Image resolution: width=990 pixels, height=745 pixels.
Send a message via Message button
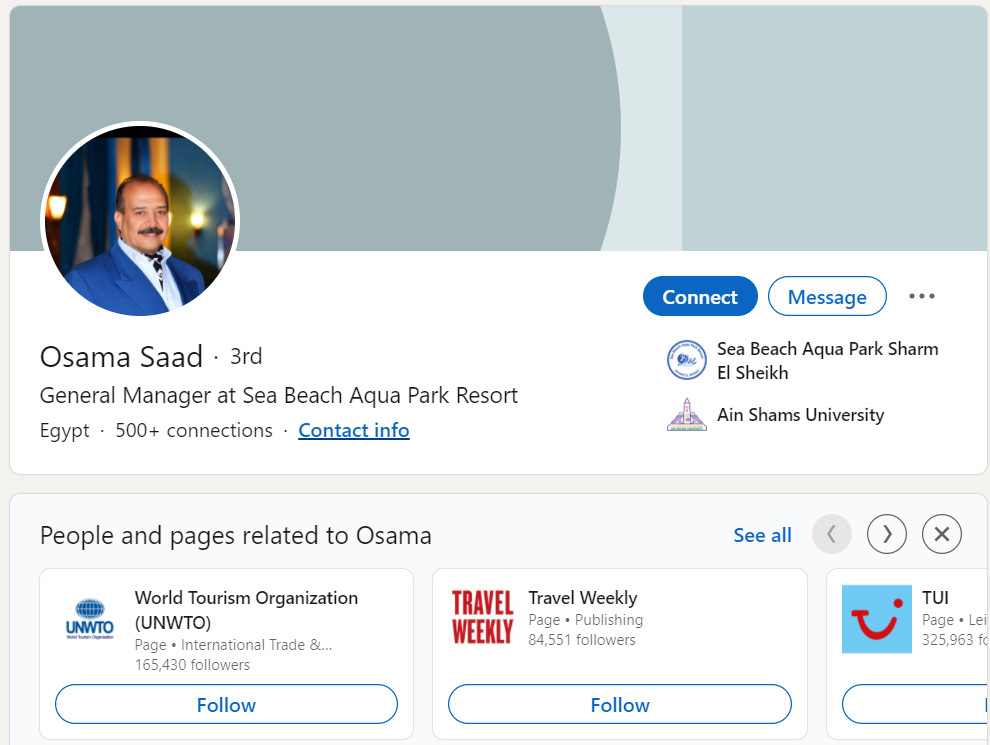(827, 297)
